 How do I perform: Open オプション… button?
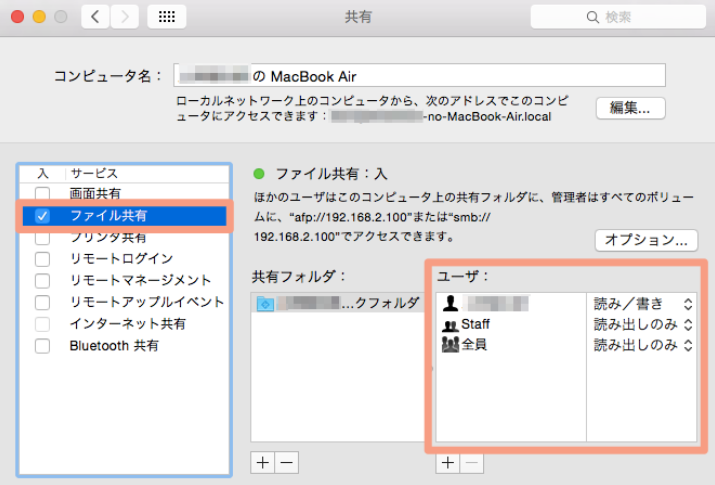tap(646, 240)
